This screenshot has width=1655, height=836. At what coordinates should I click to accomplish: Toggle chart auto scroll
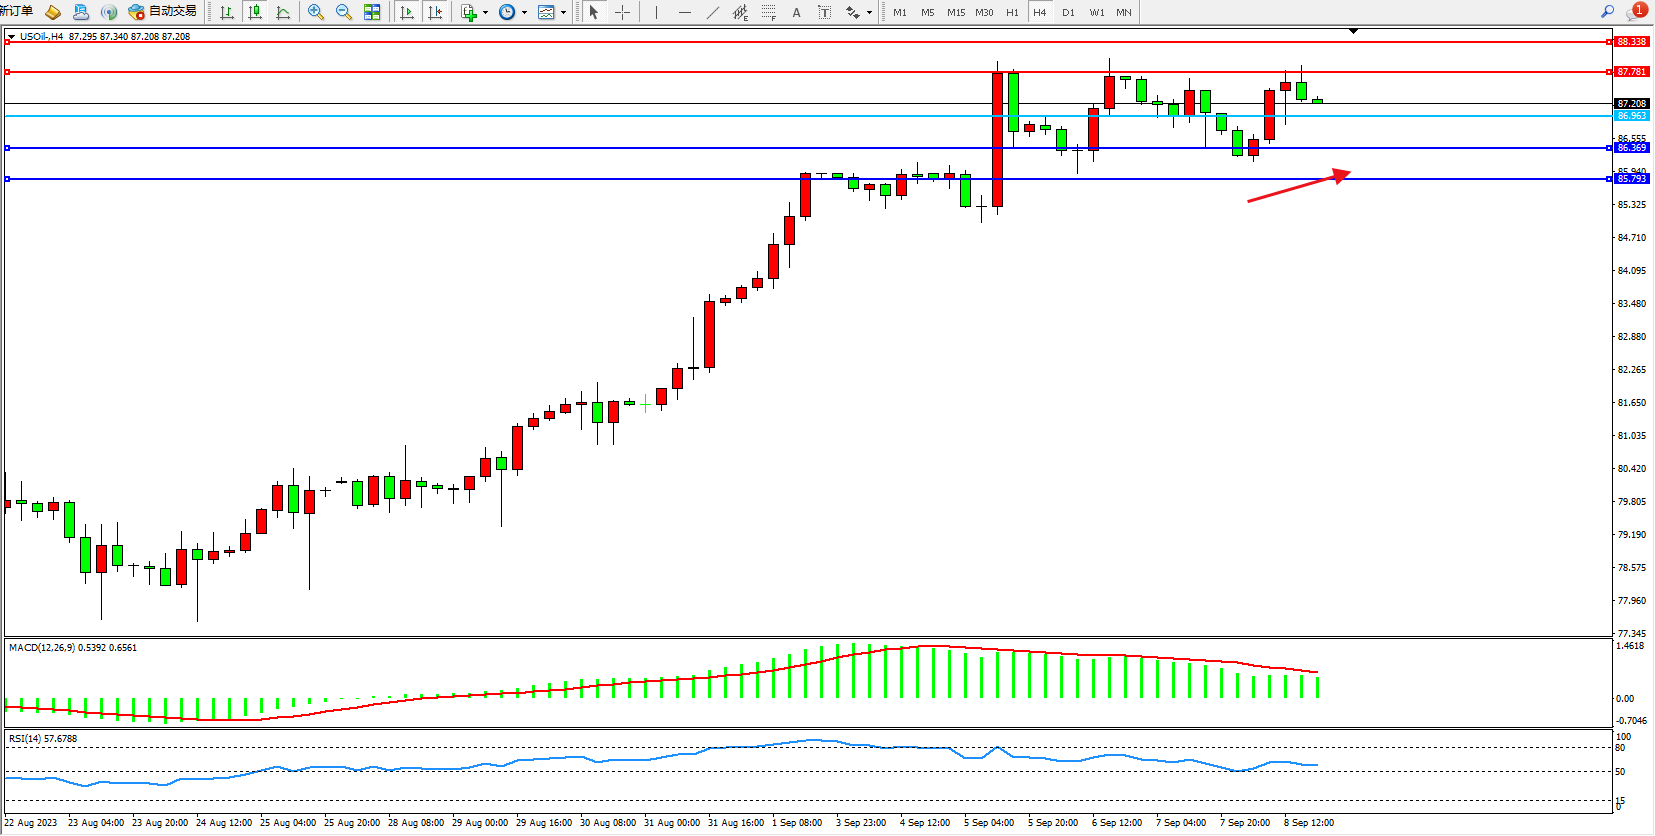point(407,12)
